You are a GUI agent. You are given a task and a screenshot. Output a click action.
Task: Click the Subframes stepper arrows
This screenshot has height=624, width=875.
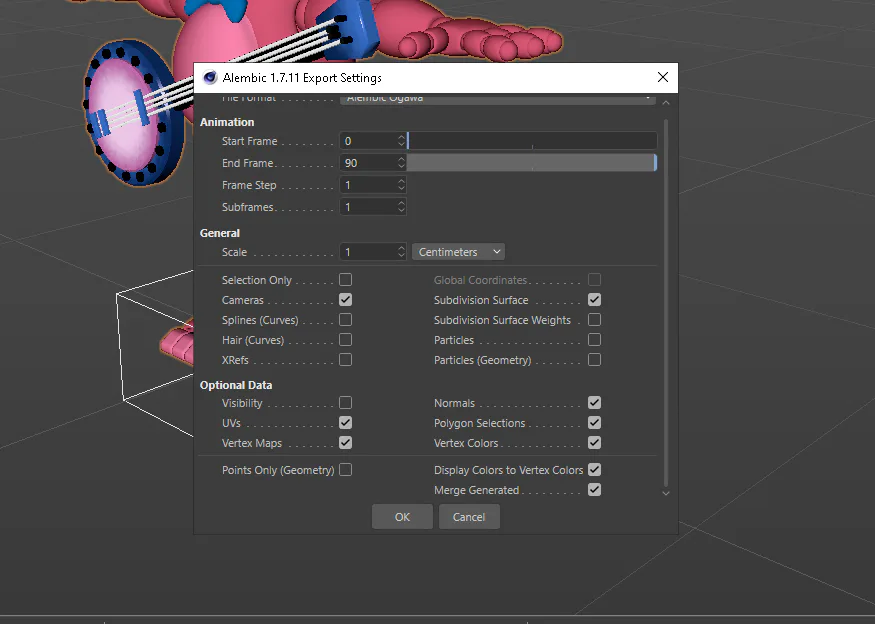click(401, 207)
